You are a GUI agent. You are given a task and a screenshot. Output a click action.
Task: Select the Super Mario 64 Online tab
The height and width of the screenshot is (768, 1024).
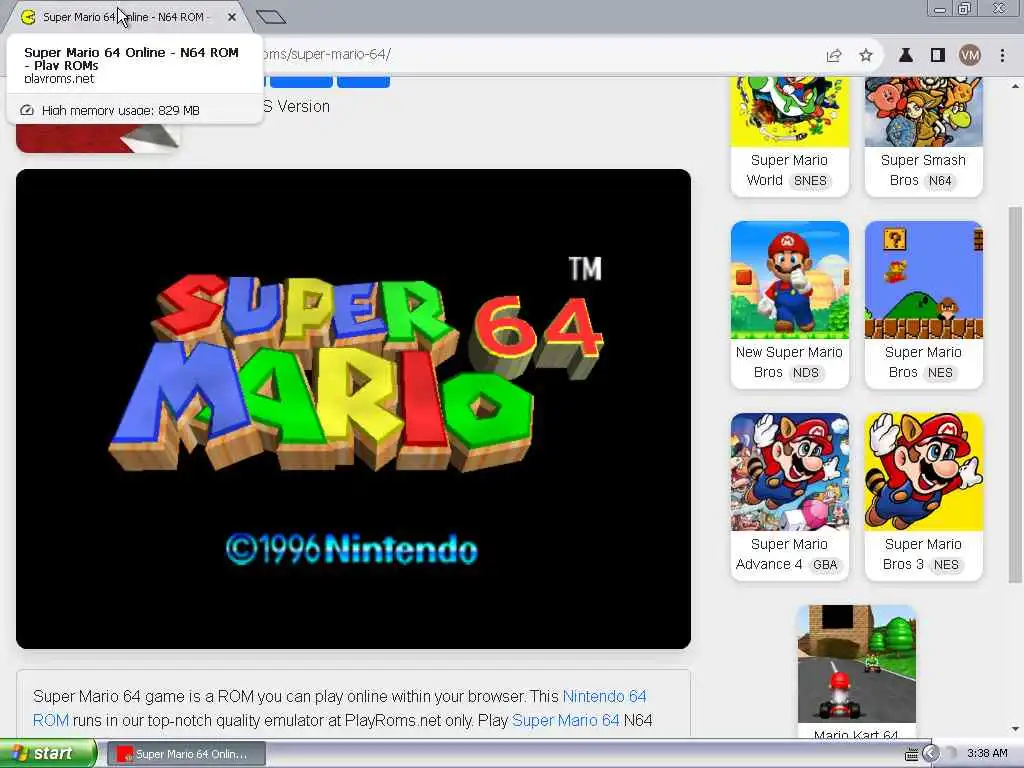(x=127, y=17)
